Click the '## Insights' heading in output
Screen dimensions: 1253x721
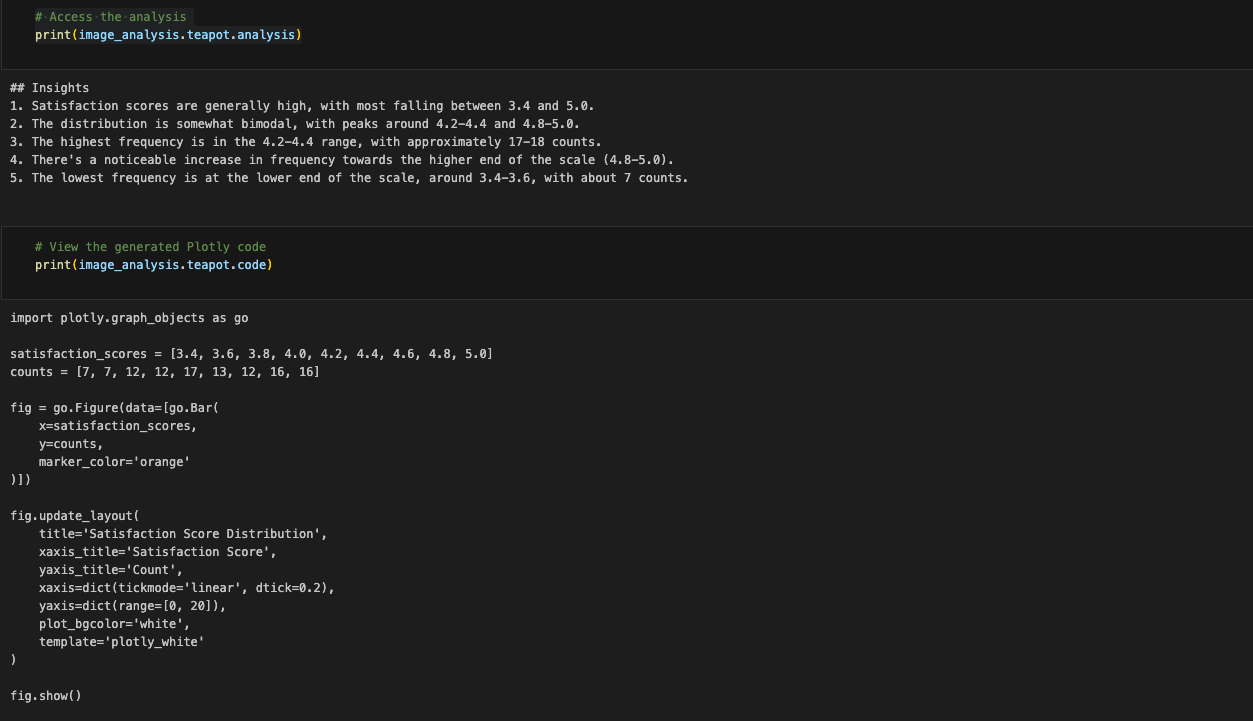(49, 88)
